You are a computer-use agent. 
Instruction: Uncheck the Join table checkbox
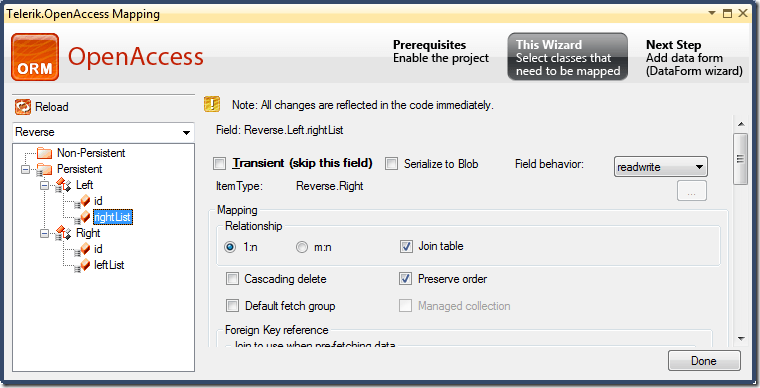pos(406,247)
